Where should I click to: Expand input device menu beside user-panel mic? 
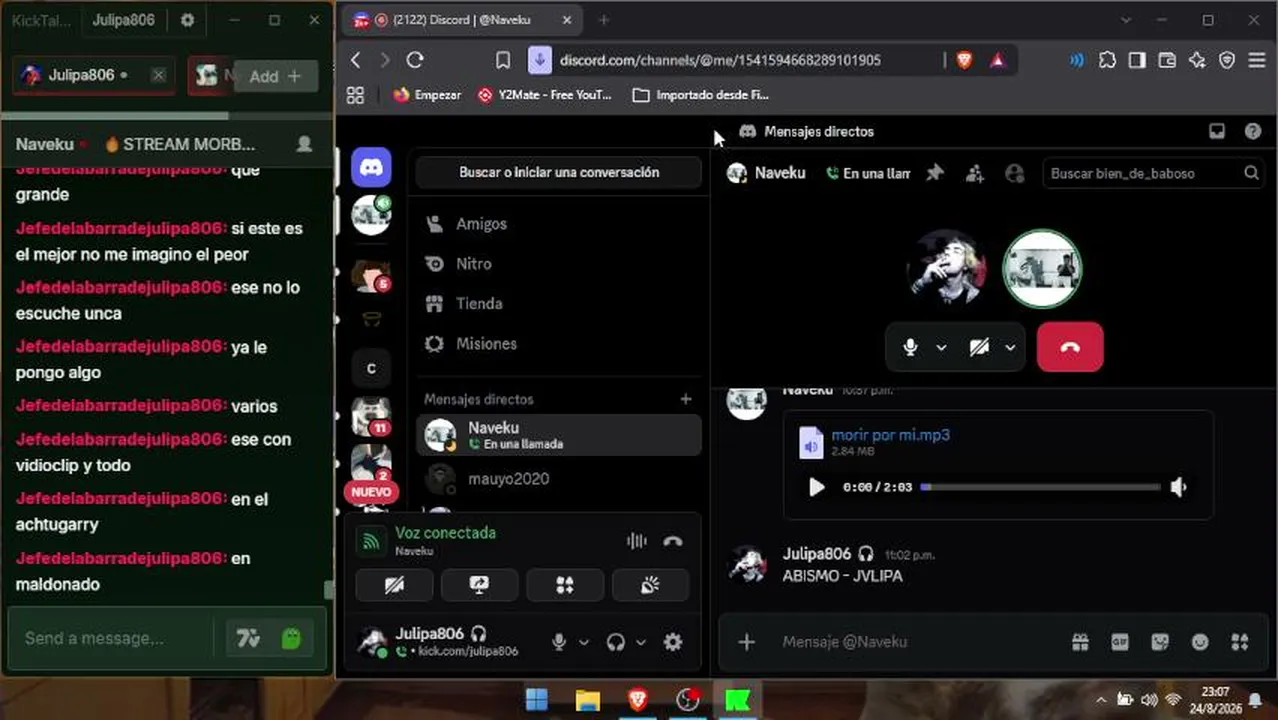585,642
